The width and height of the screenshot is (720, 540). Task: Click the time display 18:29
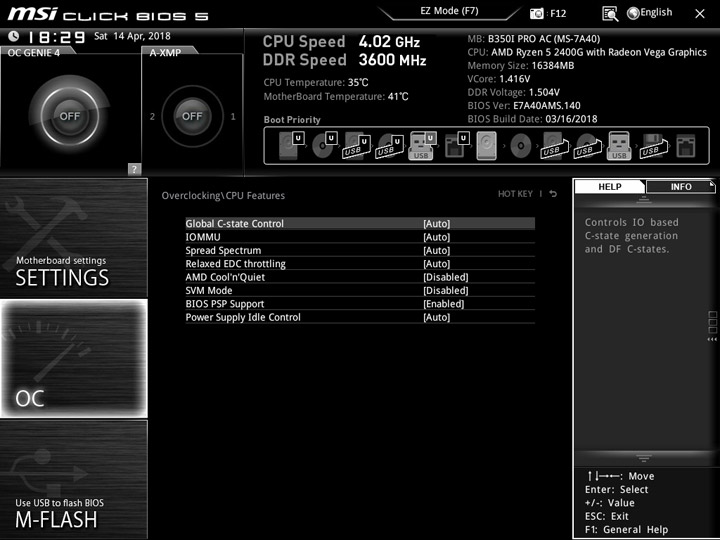[56, 37]
